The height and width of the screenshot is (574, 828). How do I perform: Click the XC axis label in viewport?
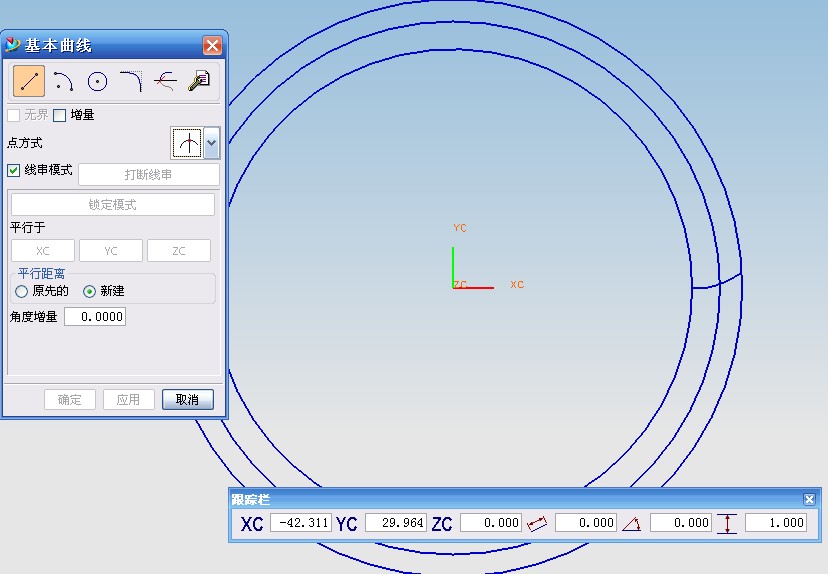517,284
